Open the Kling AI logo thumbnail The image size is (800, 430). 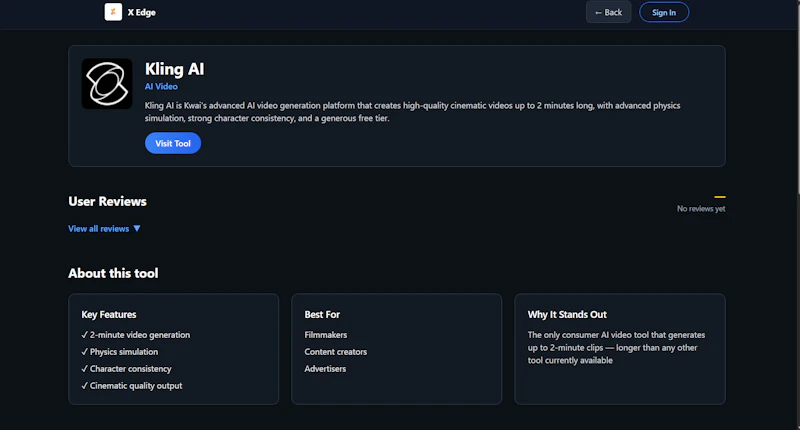click(107, 84)
